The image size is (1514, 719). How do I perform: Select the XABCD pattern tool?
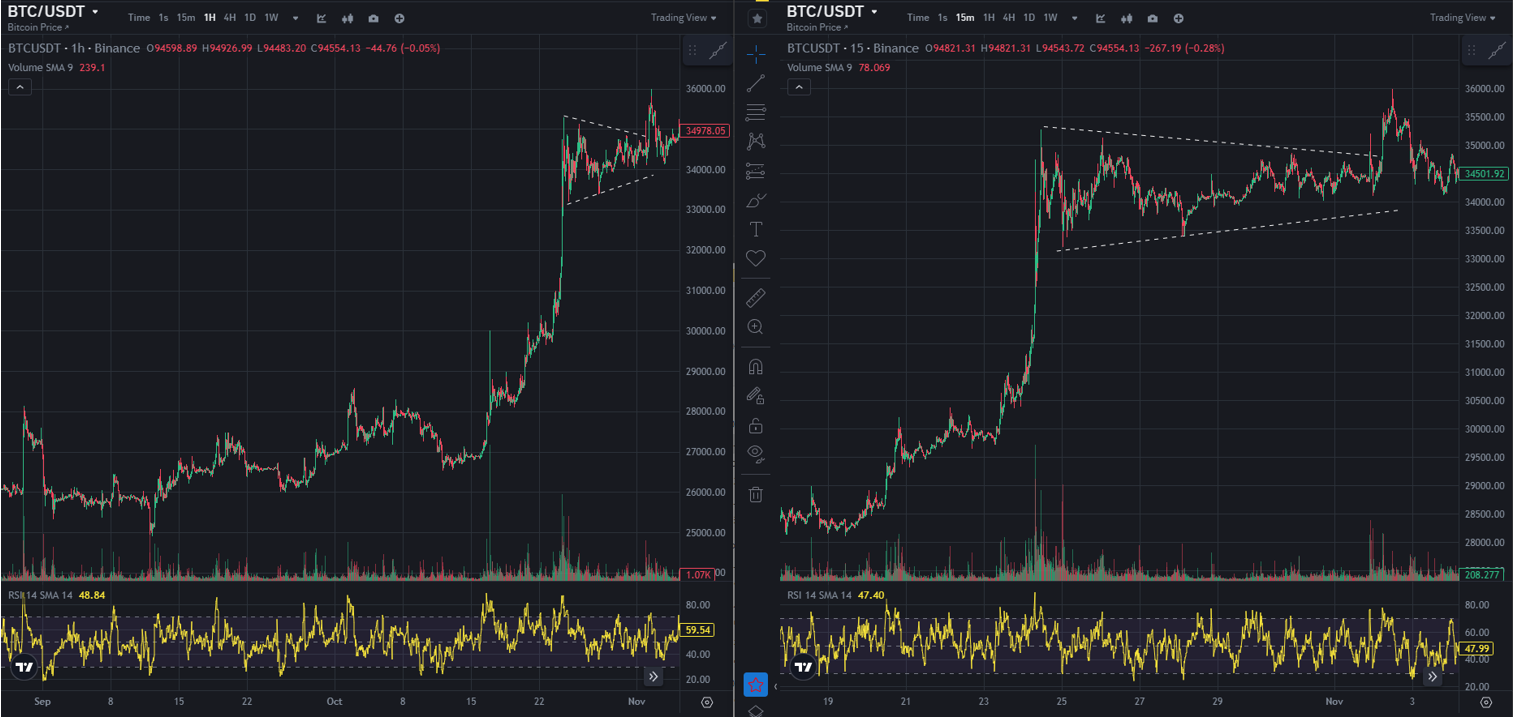[x=756, y=141]
